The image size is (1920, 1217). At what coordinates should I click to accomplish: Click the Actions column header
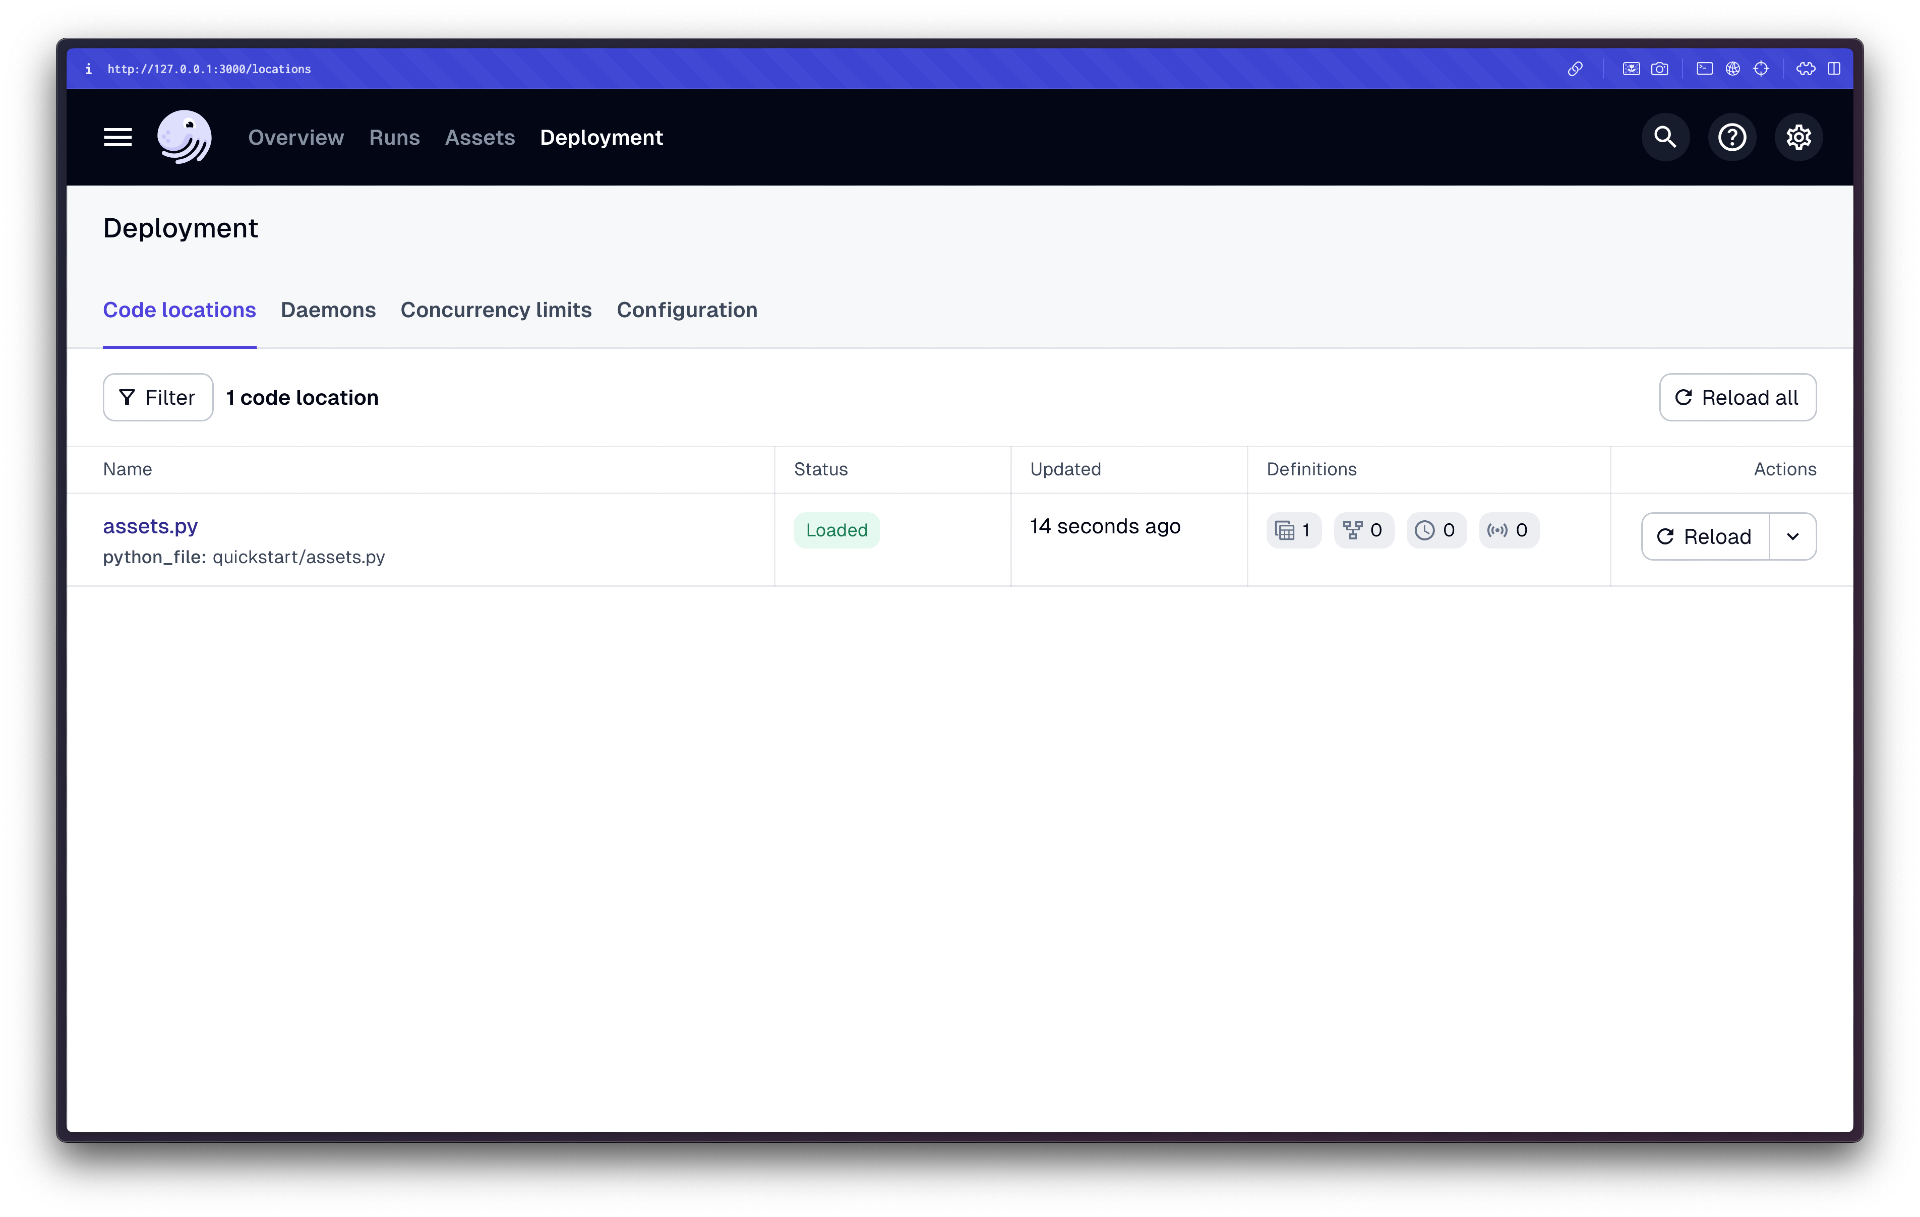coord(1785,469)
